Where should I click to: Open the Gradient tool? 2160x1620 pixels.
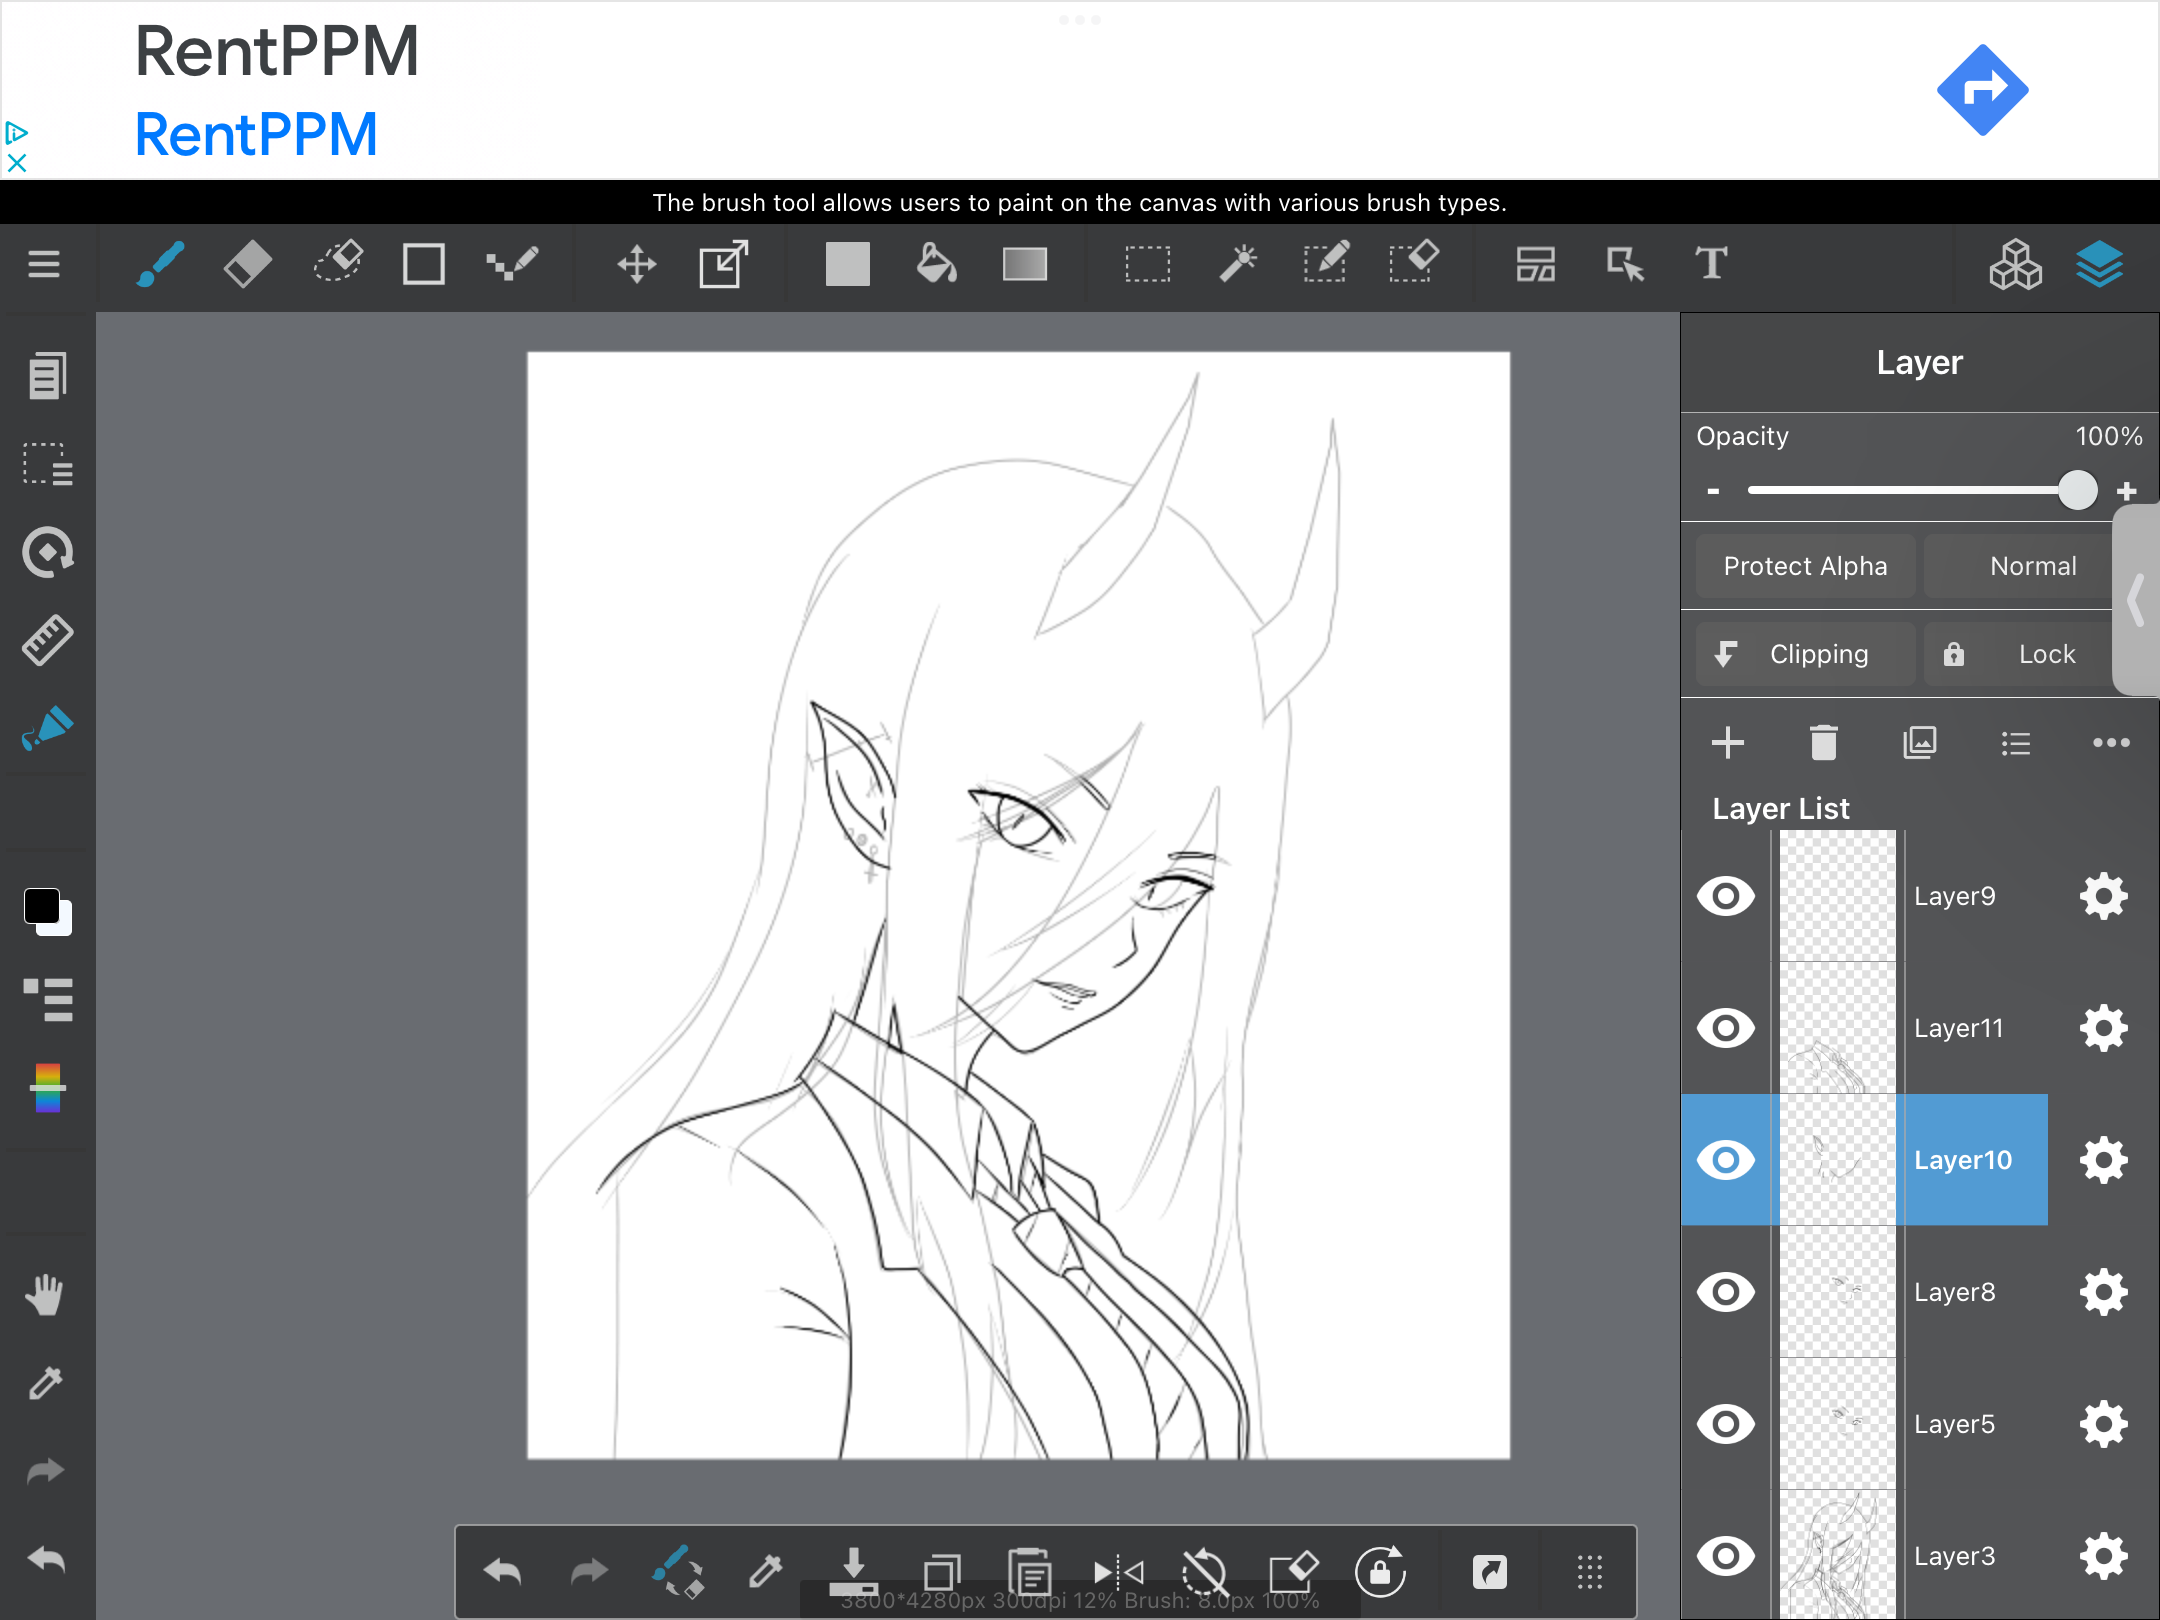(1024, 265)
